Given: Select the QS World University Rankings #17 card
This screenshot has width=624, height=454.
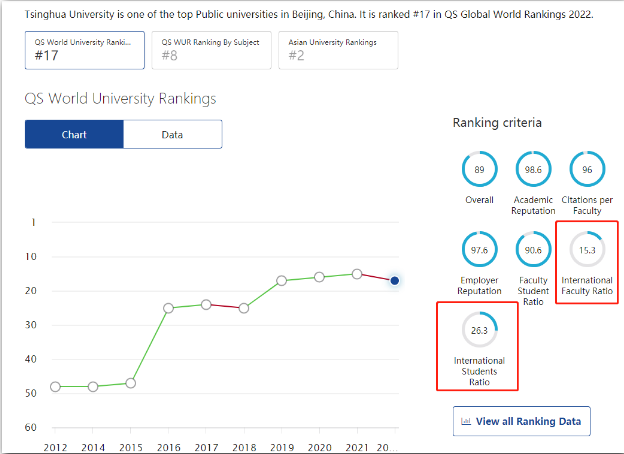Looking at the screenshot, I should click(x=85, y=50).
